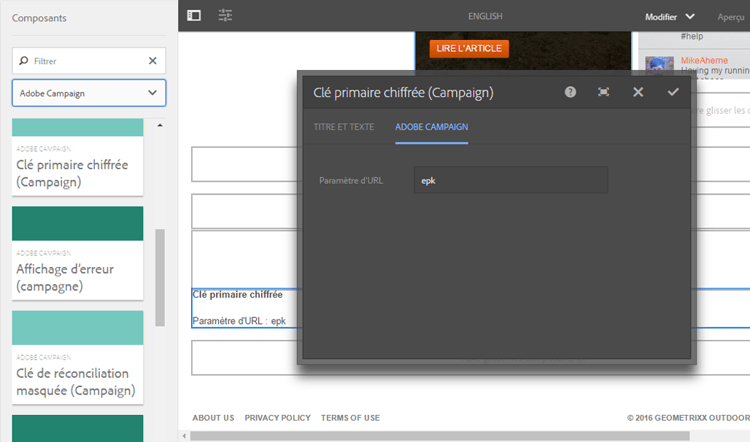Open the Privacy Policy footer link
Image resolution: width=750 pixels, height=442 pixels.
277,418
